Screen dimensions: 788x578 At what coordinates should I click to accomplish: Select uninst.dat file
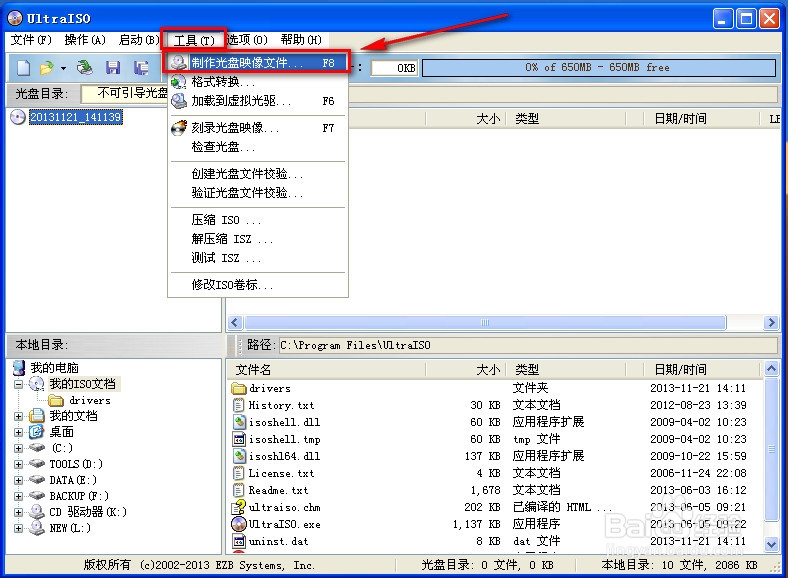[x=278, y=542]
